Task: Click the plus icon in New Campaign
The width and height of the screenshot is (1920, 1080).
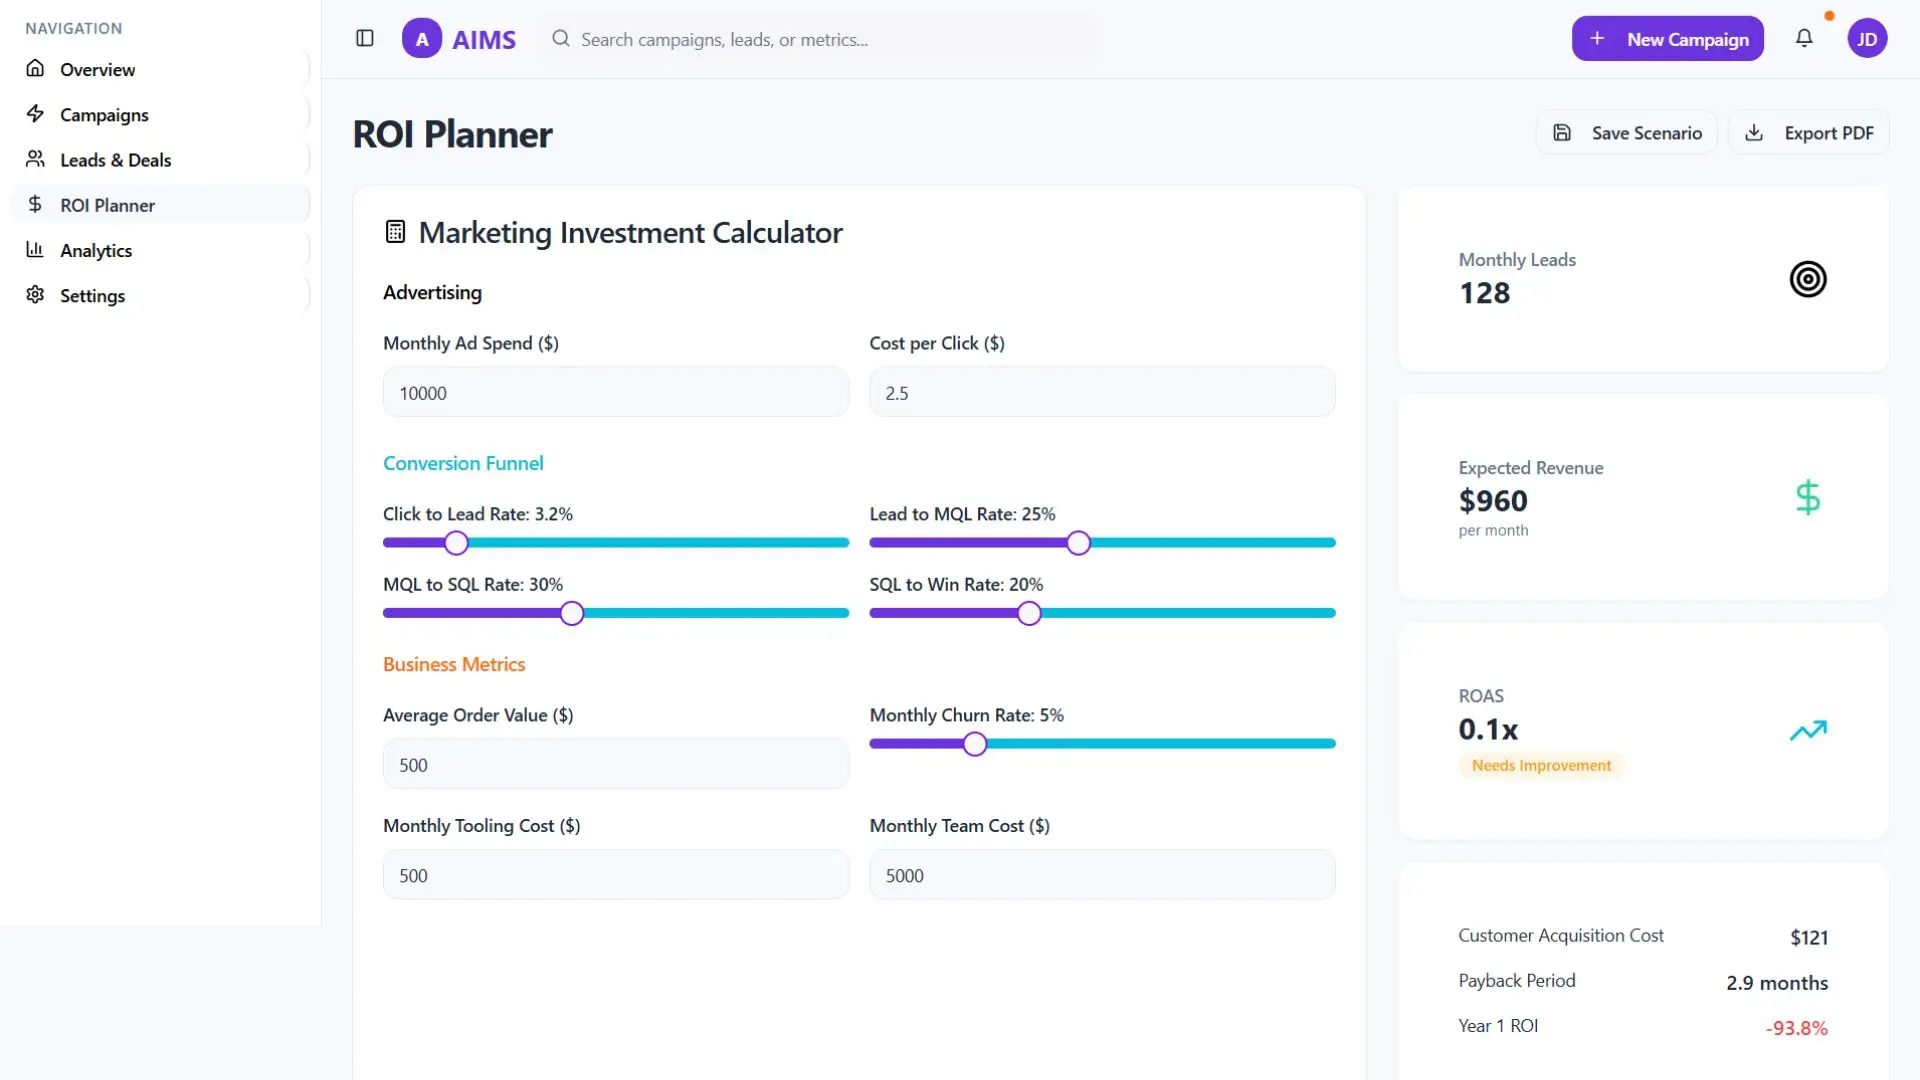Action: pyautogui.click(x=1597, y=38)
